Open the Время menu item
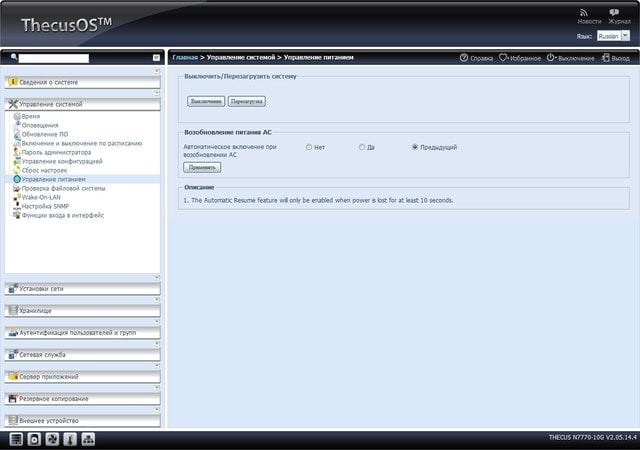Image resolution: width=640 pixels, height=450 pixels. (31, 116)
